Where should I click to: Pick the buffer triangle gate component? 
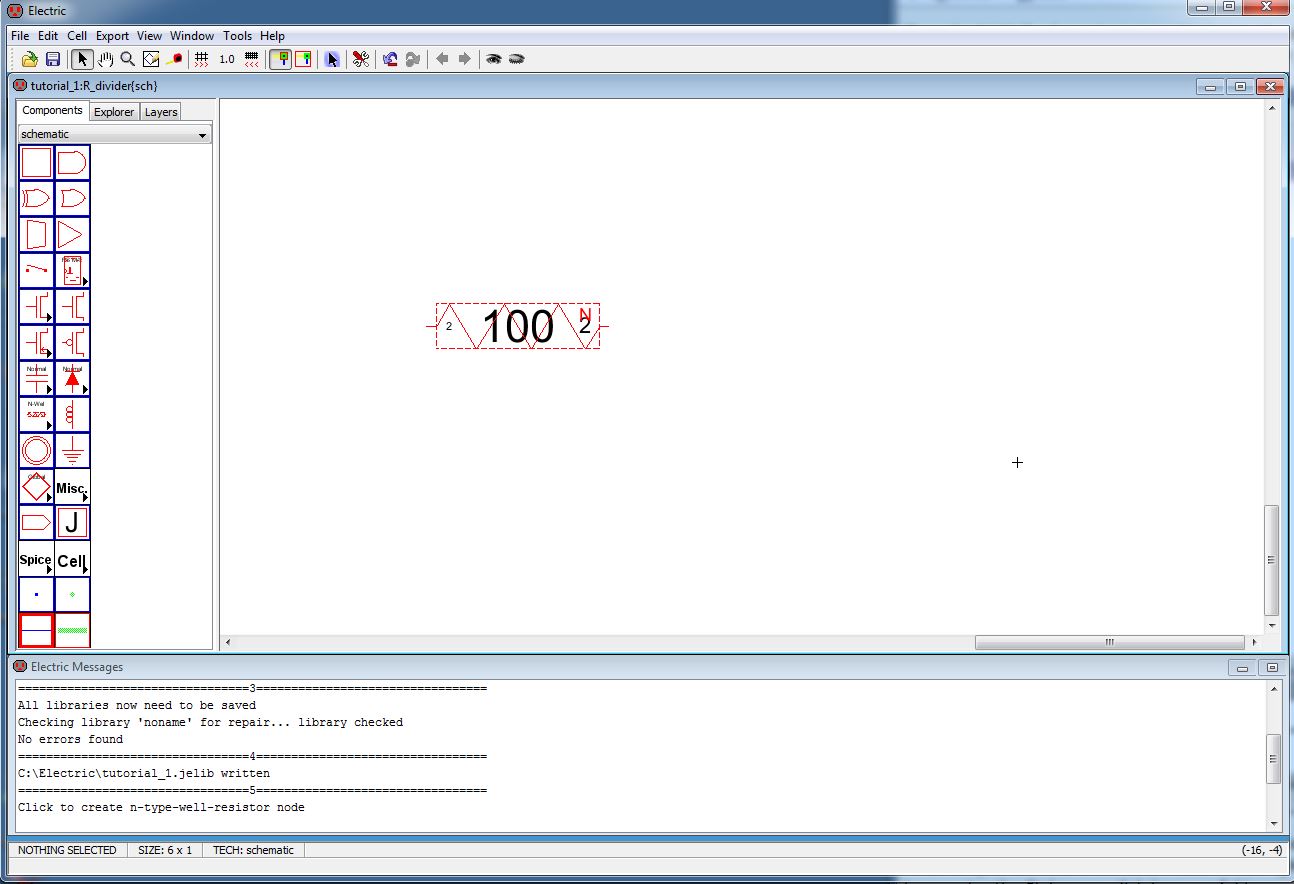(x=72, y=235)
